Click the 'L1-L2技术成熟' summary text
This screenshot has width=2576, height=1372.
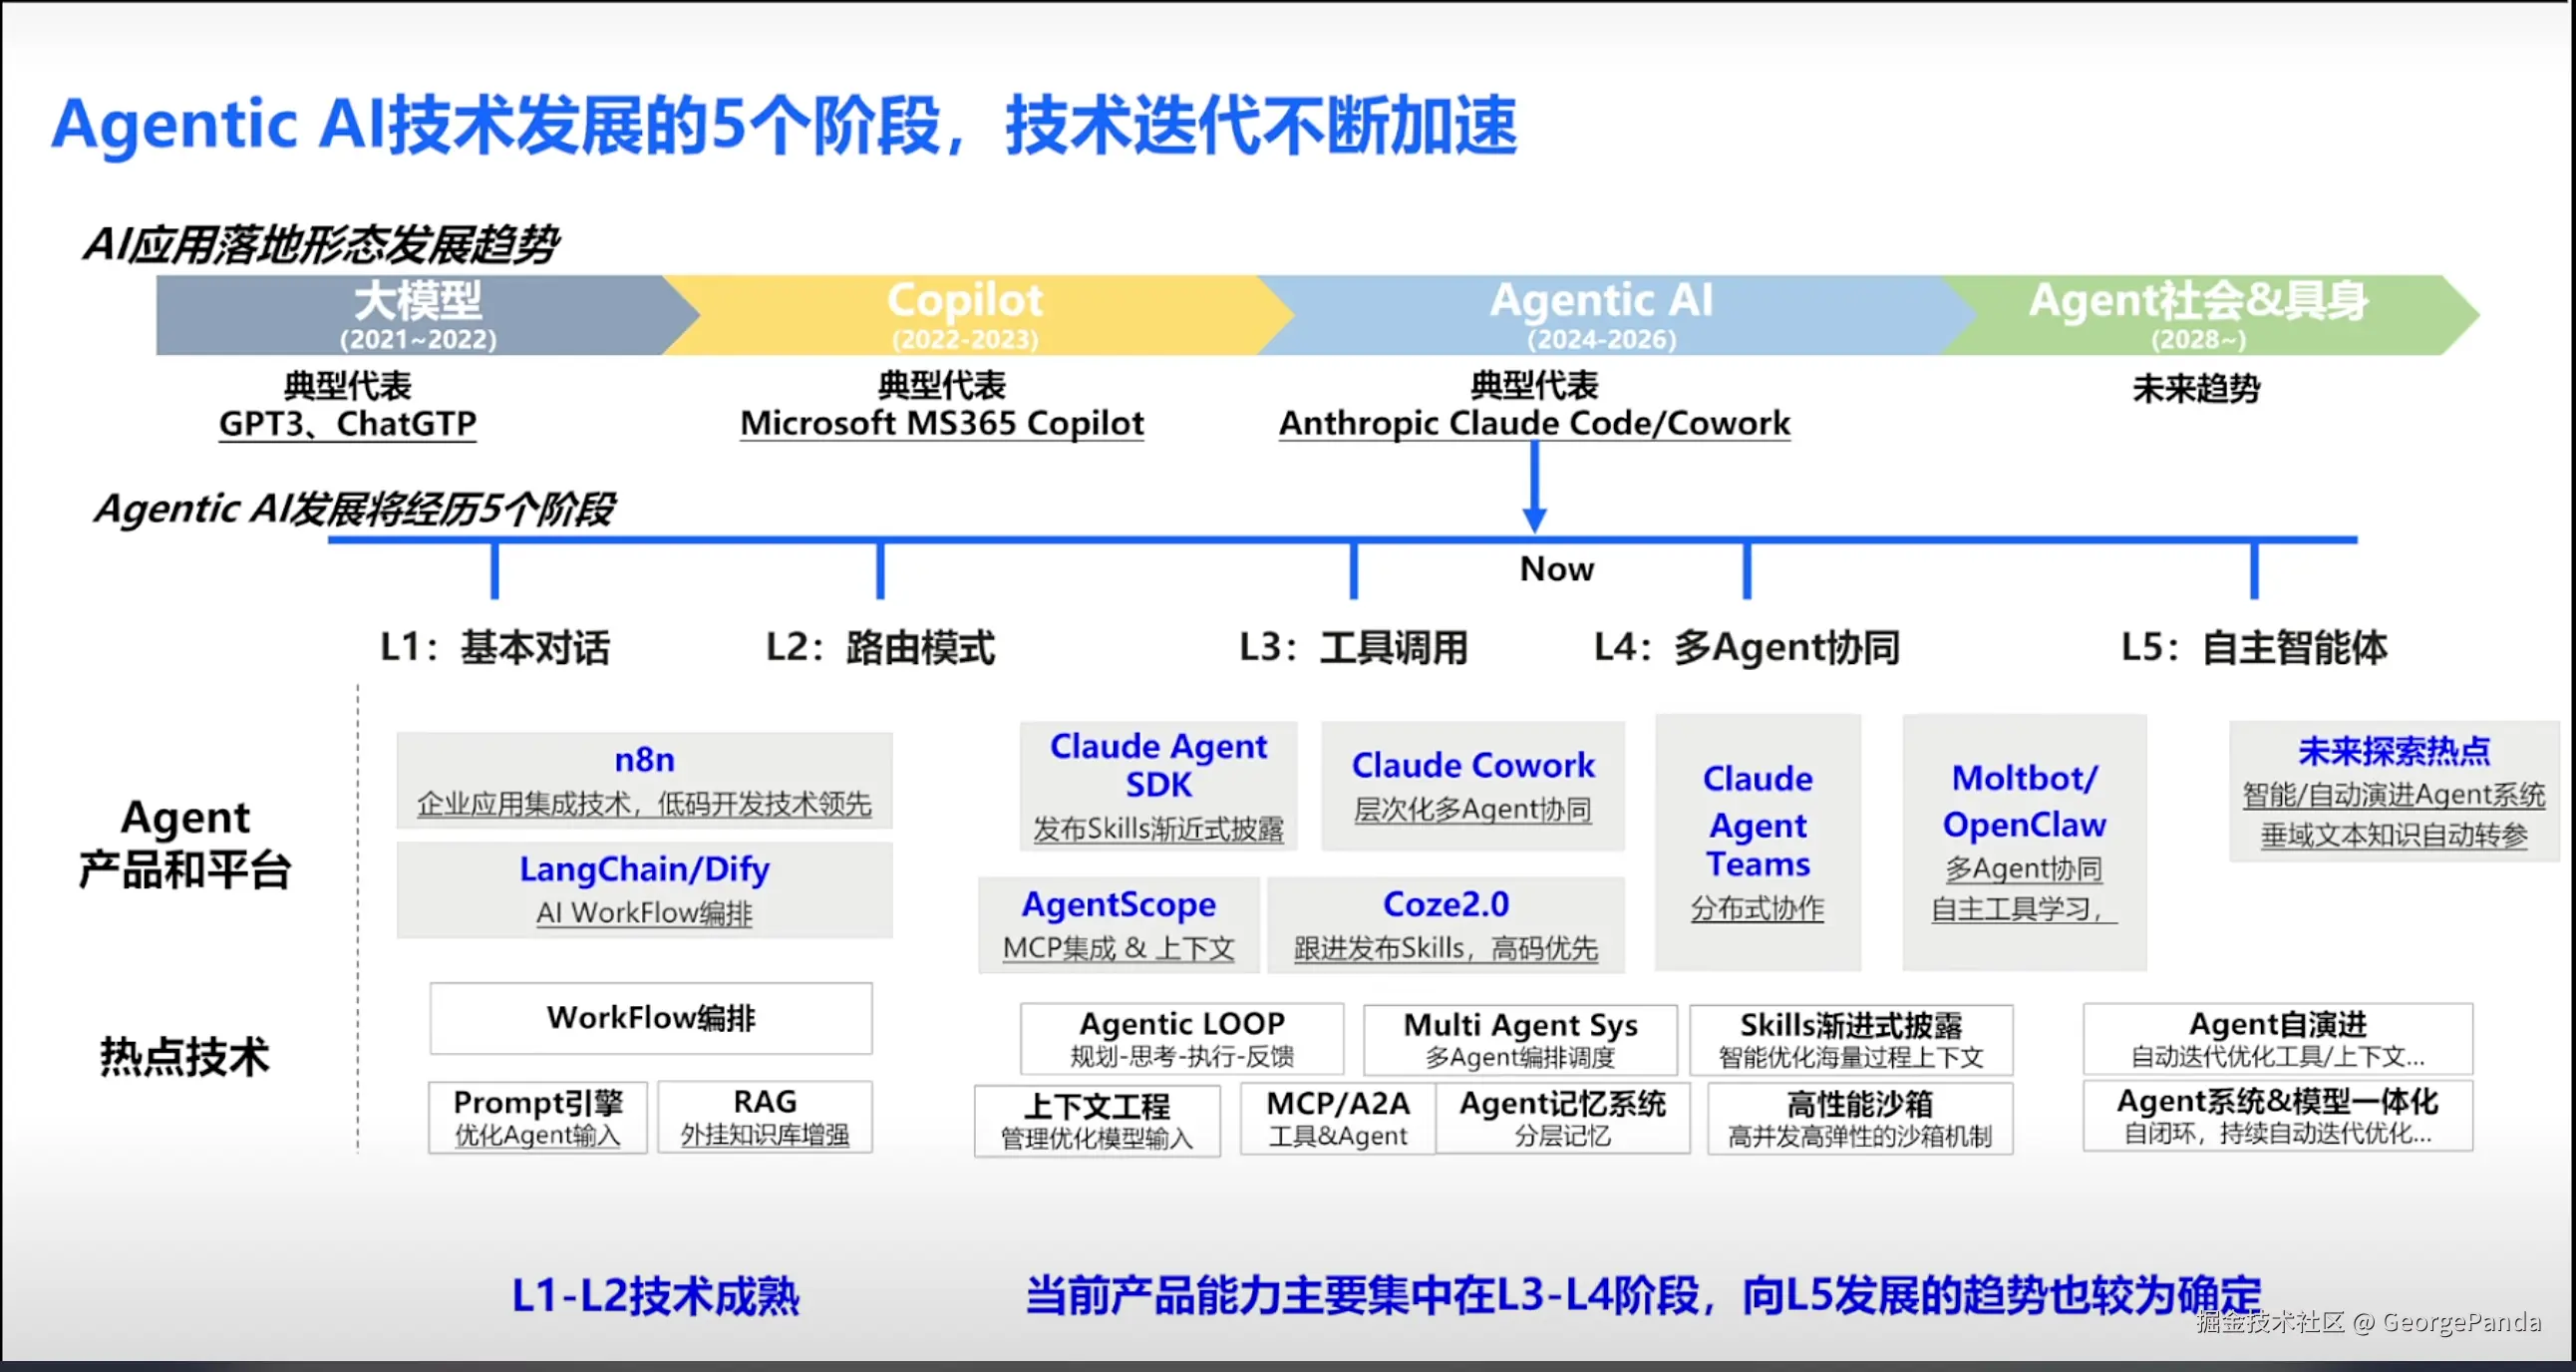tap(656, 1296)
